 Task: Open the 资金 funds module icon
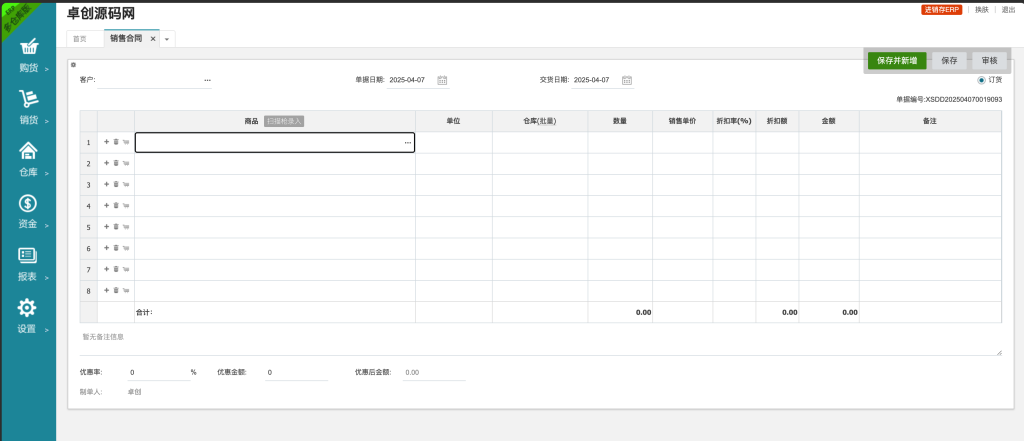pyautogui.click(x=28, y=203)
